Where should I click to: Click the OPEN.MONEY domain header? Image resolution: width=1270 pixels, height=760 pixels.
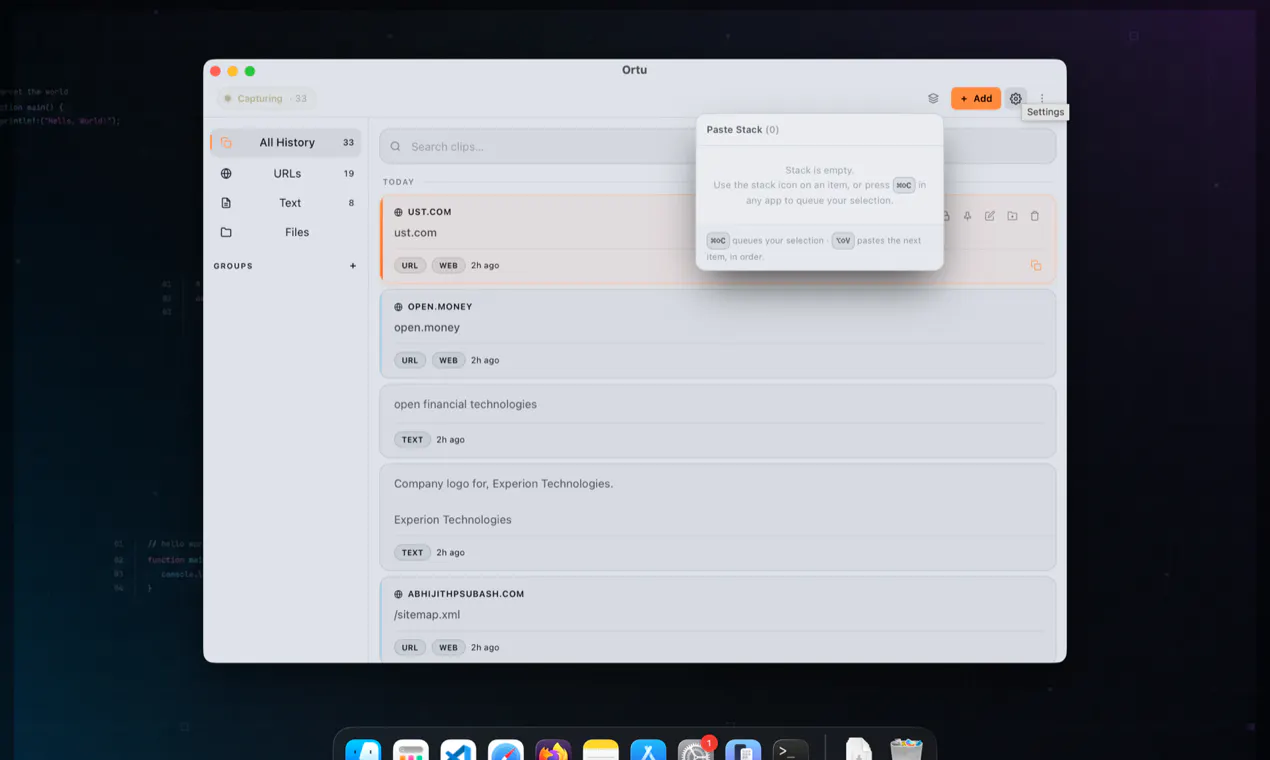click(440, 307)
